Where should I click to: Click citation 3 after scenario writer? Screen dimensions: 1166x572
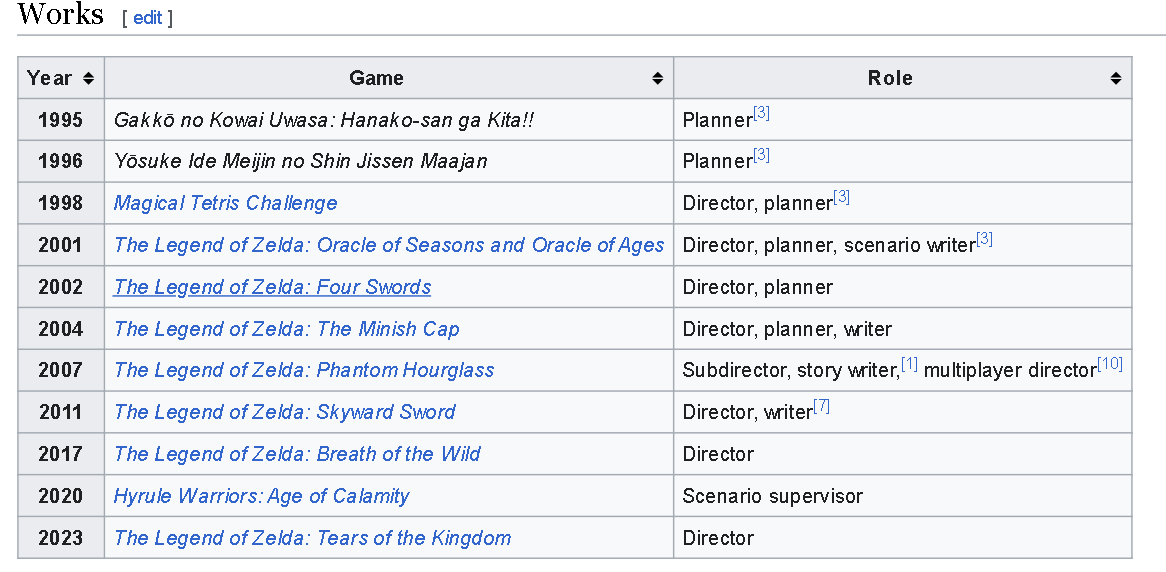[984, 239]
